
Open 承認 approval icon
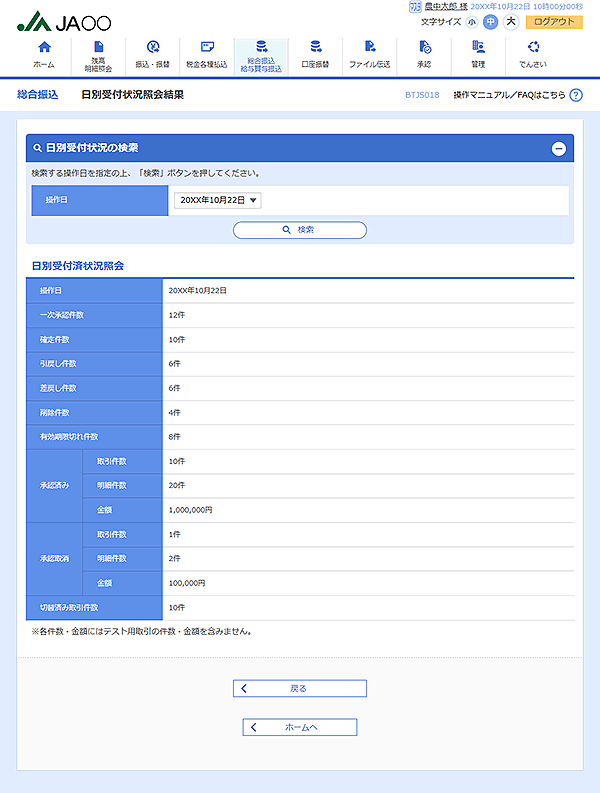[x=424, y=47]
